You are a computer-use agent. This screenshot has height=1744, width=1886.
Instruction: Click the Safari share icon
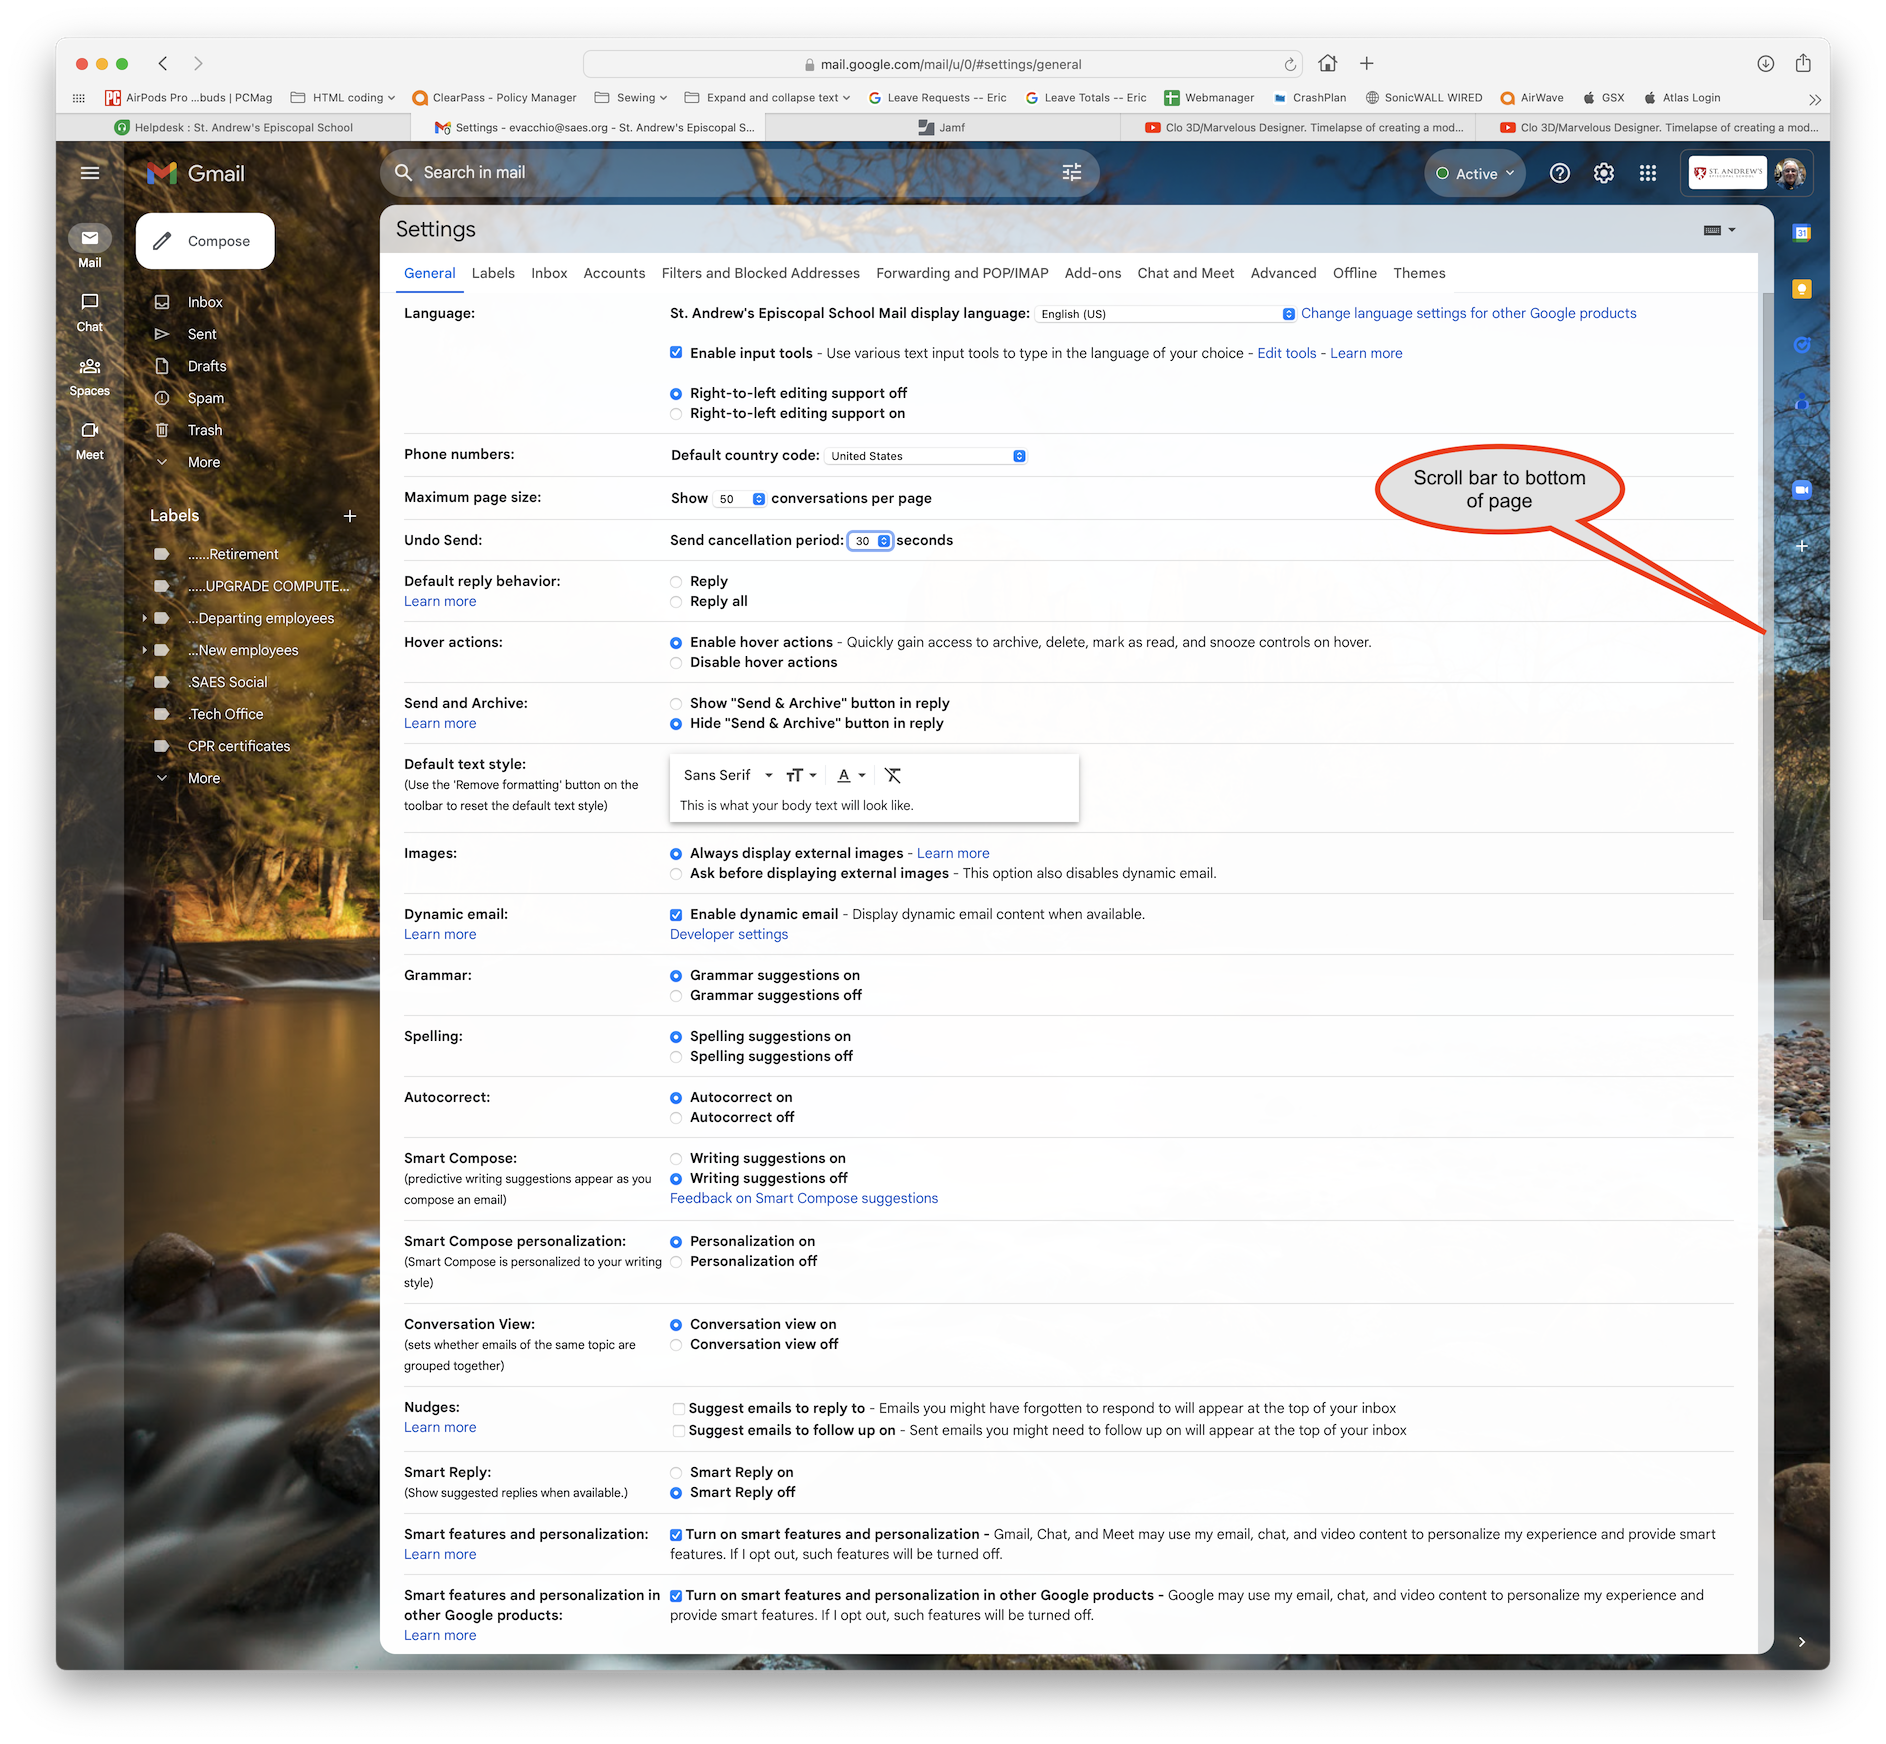(1803, 63)
